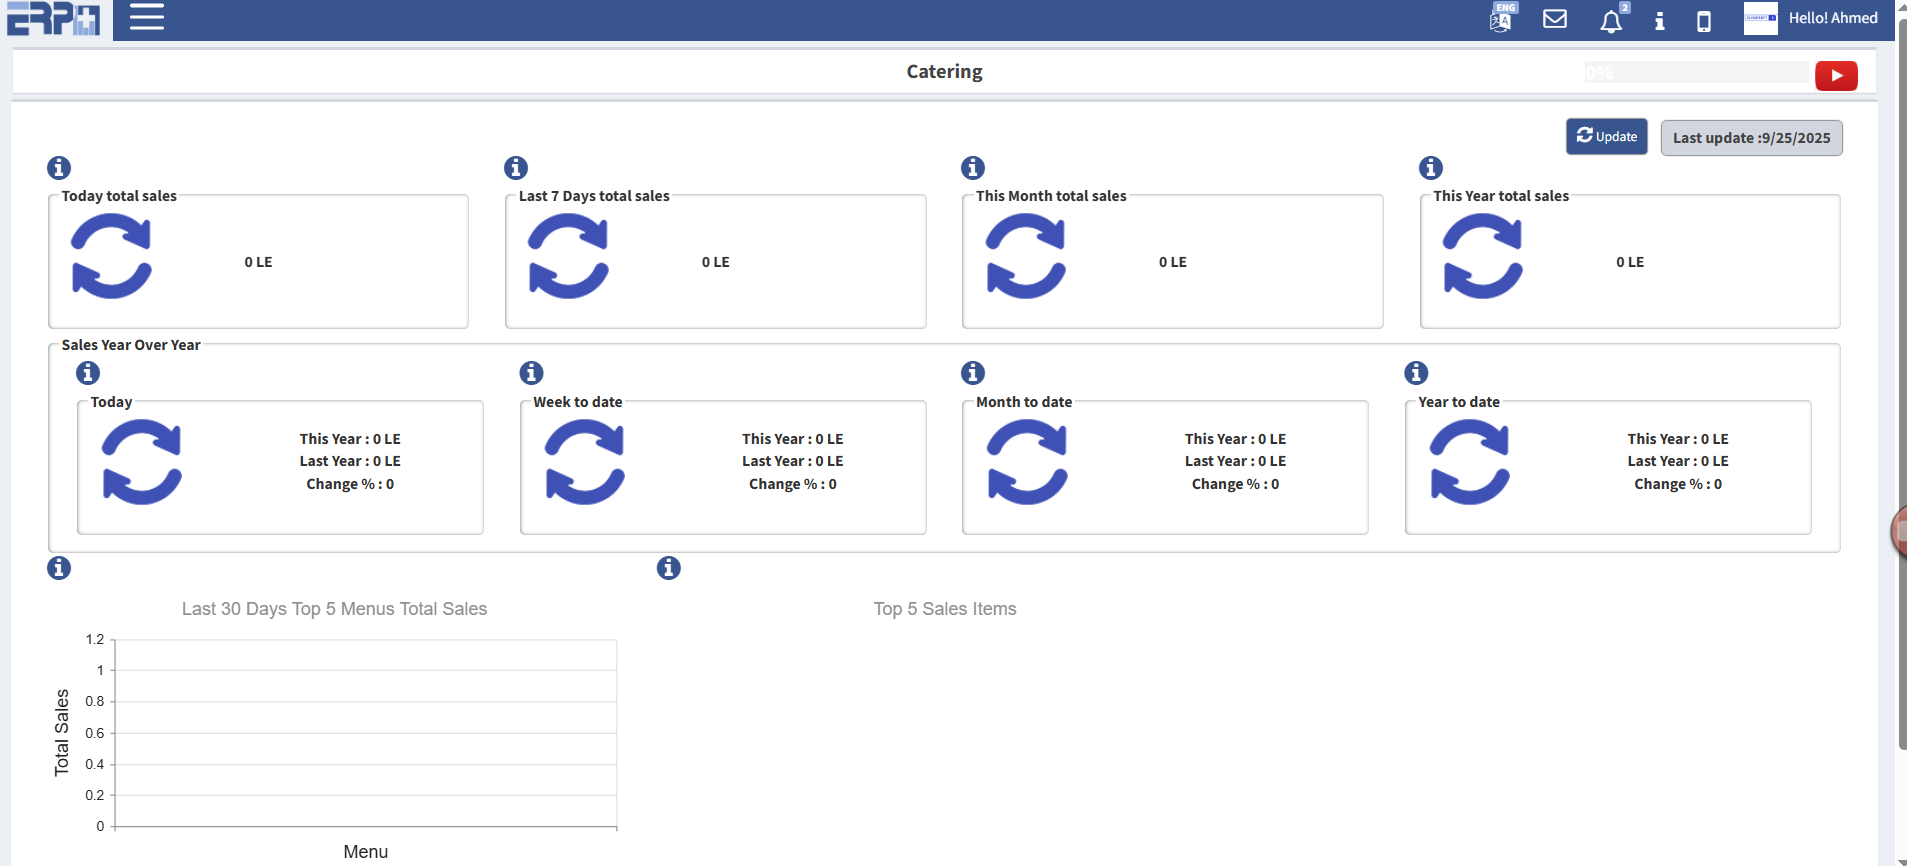Click the Update button
Screen dimensions: 1907x866
(1606, 137)
